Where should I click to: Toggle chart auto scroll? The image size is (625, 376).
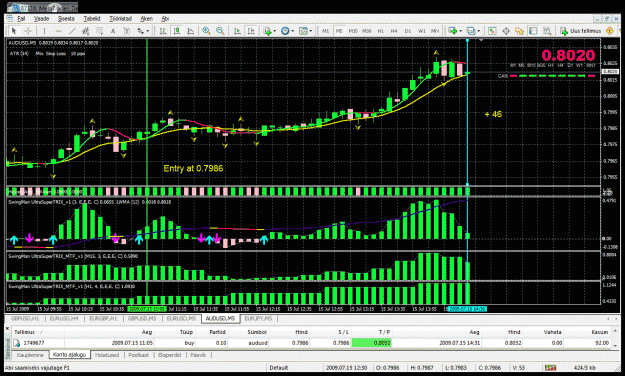[x=237, y=31]
